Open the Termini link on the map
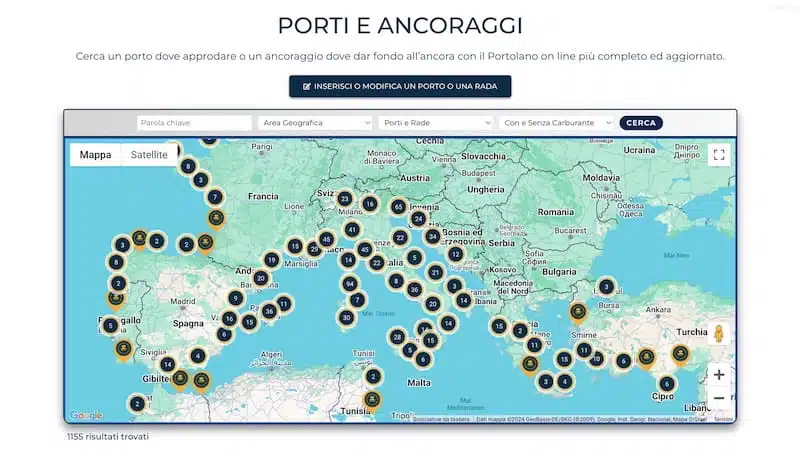This screenshot has height=457, width=800. click(x=723, y=419)
